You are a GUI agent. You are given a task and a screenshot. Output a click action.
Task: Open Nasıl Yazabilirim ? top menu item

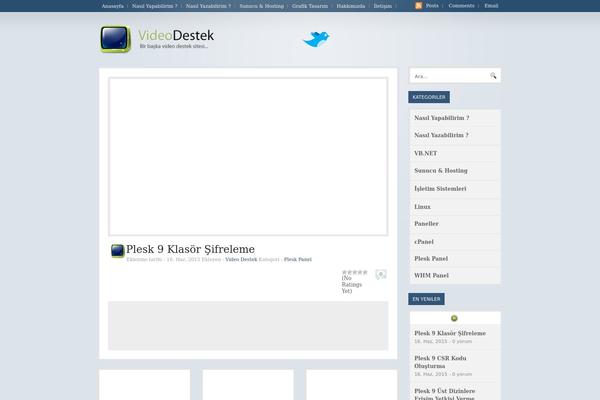point(209,6)
